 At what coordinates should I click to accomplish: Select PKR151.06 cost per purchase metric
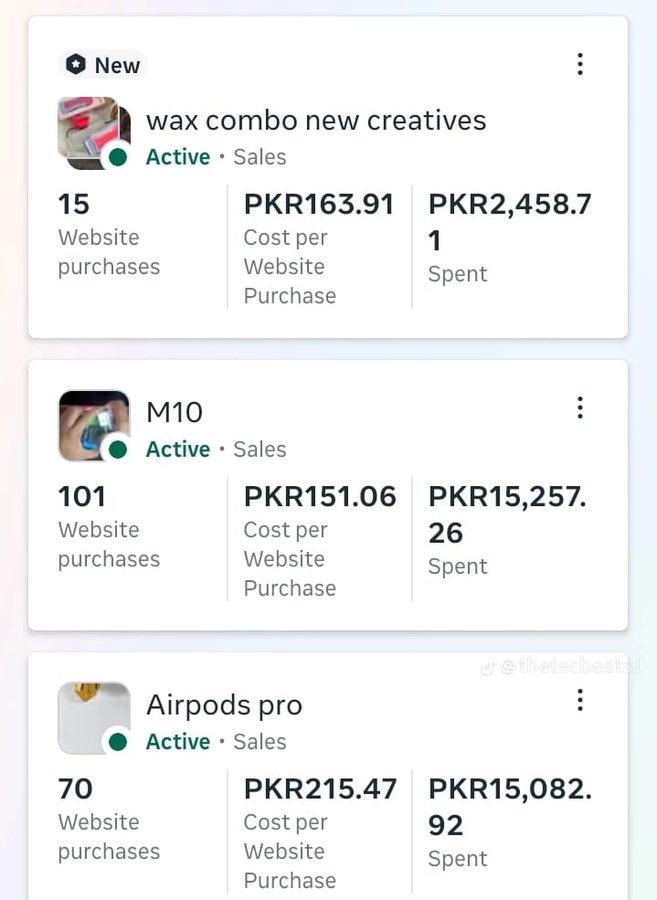(x=320, y=541)
